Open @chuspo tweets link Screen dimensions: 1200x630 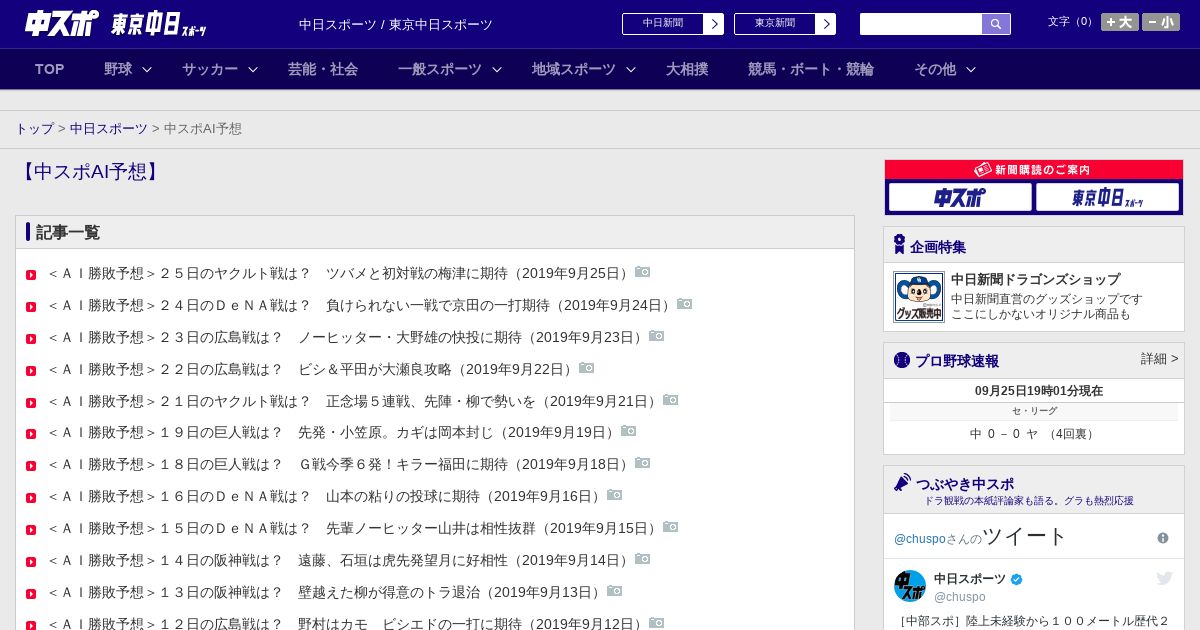[919, 539]
